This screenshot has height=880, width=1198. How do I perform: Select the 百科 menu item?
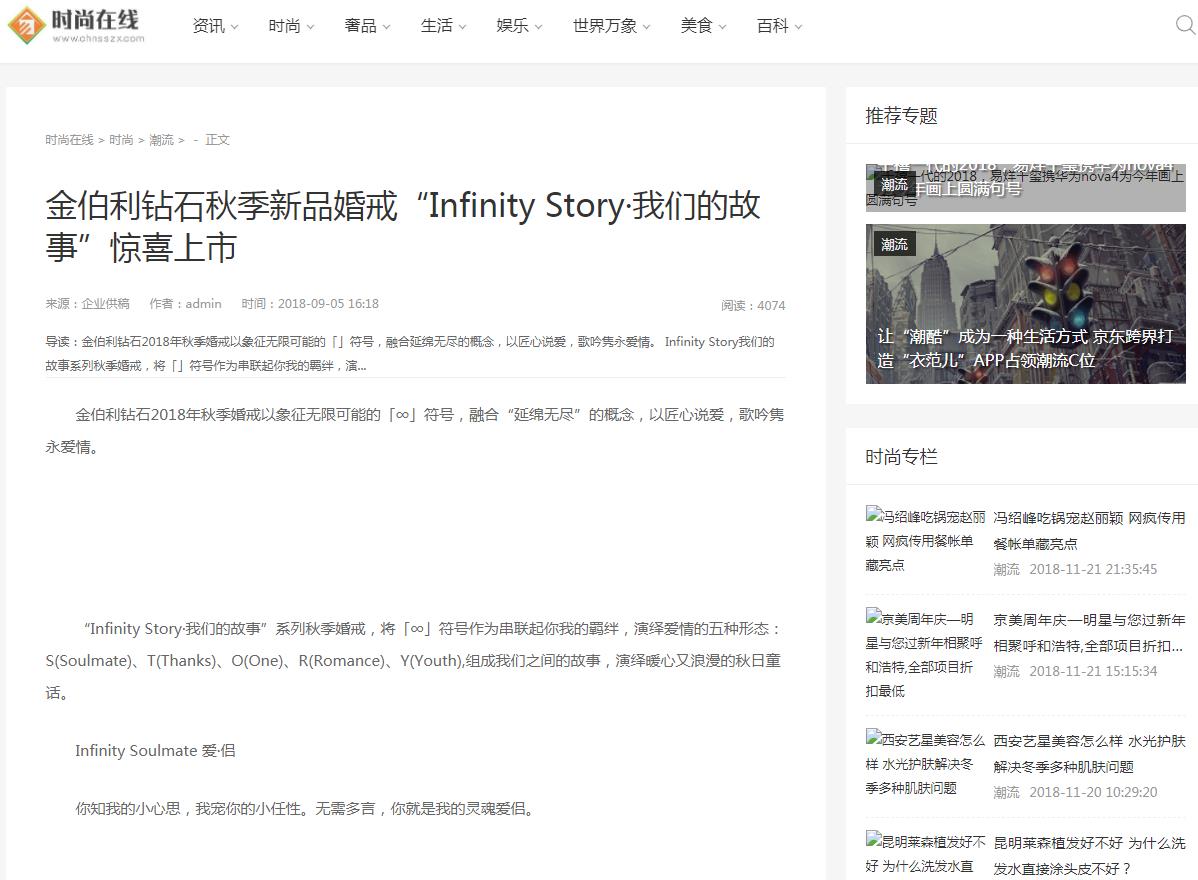[779, 26]
